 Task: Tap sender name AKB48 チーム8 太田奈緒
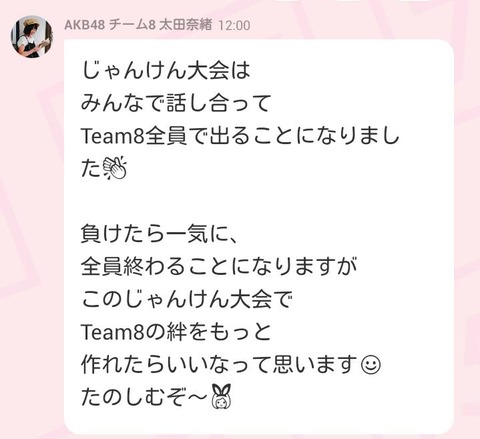click(x=138, y=25)
